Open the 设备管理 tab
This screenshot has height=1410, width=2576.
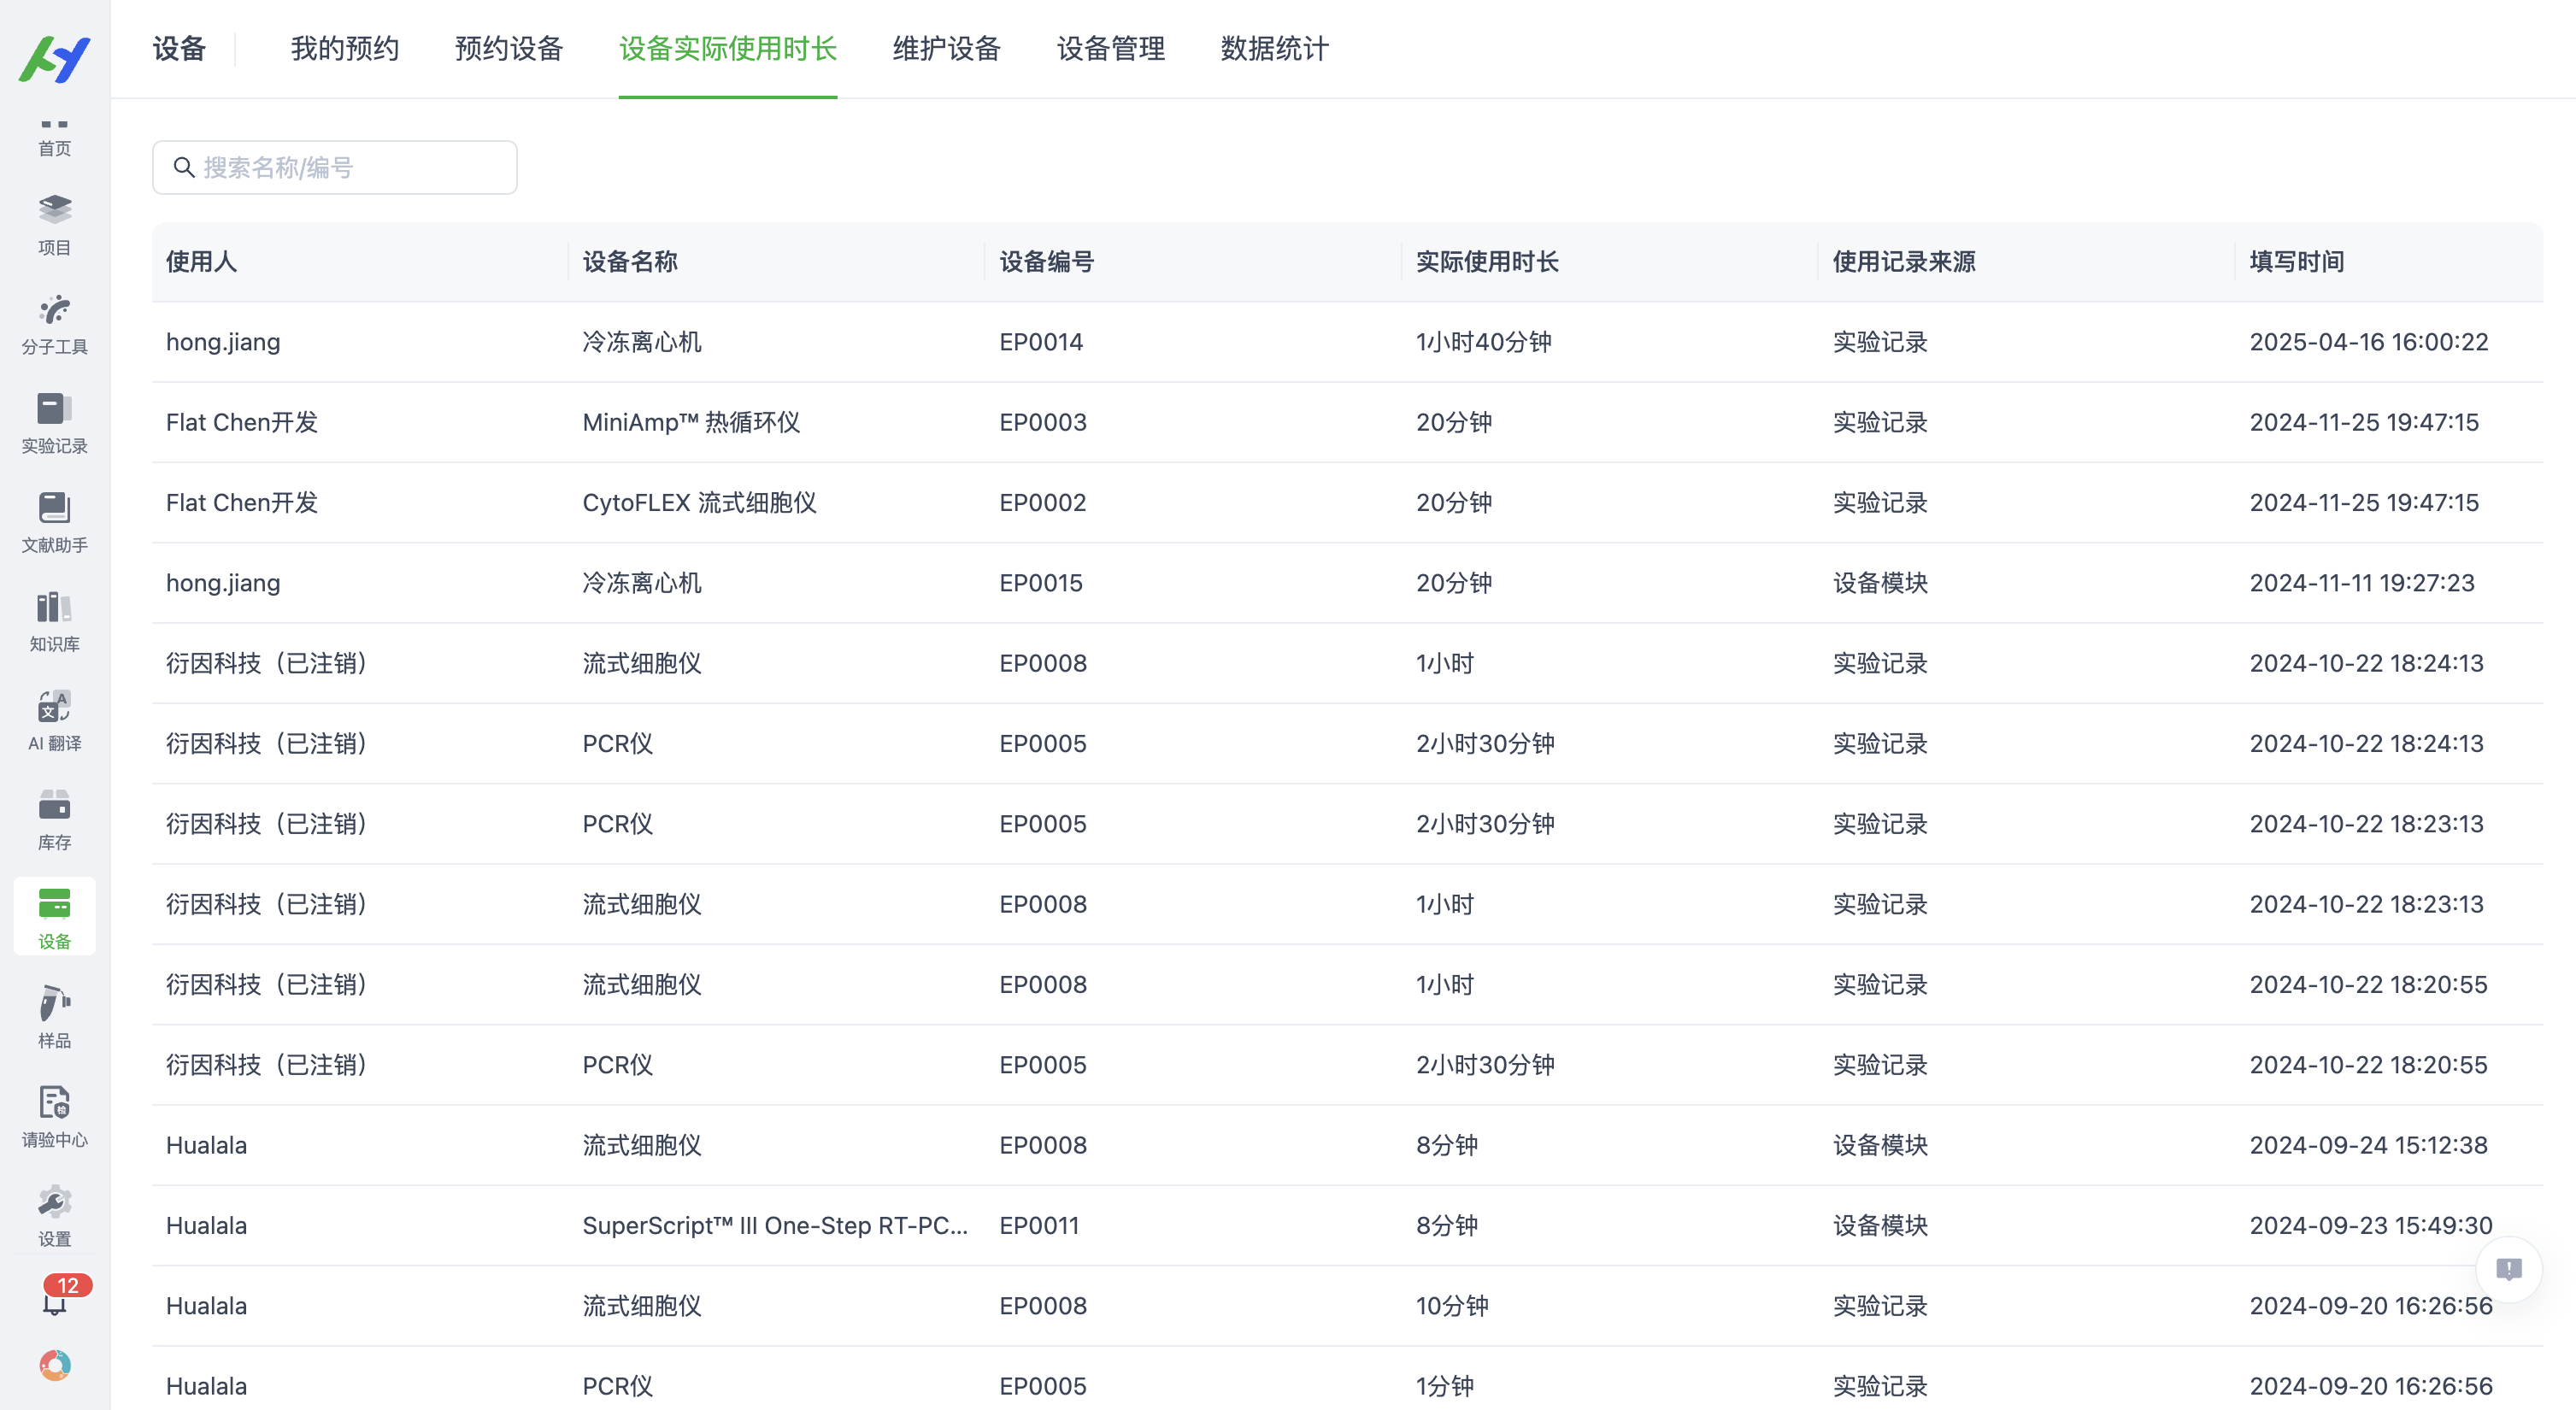pos(1109,48)
